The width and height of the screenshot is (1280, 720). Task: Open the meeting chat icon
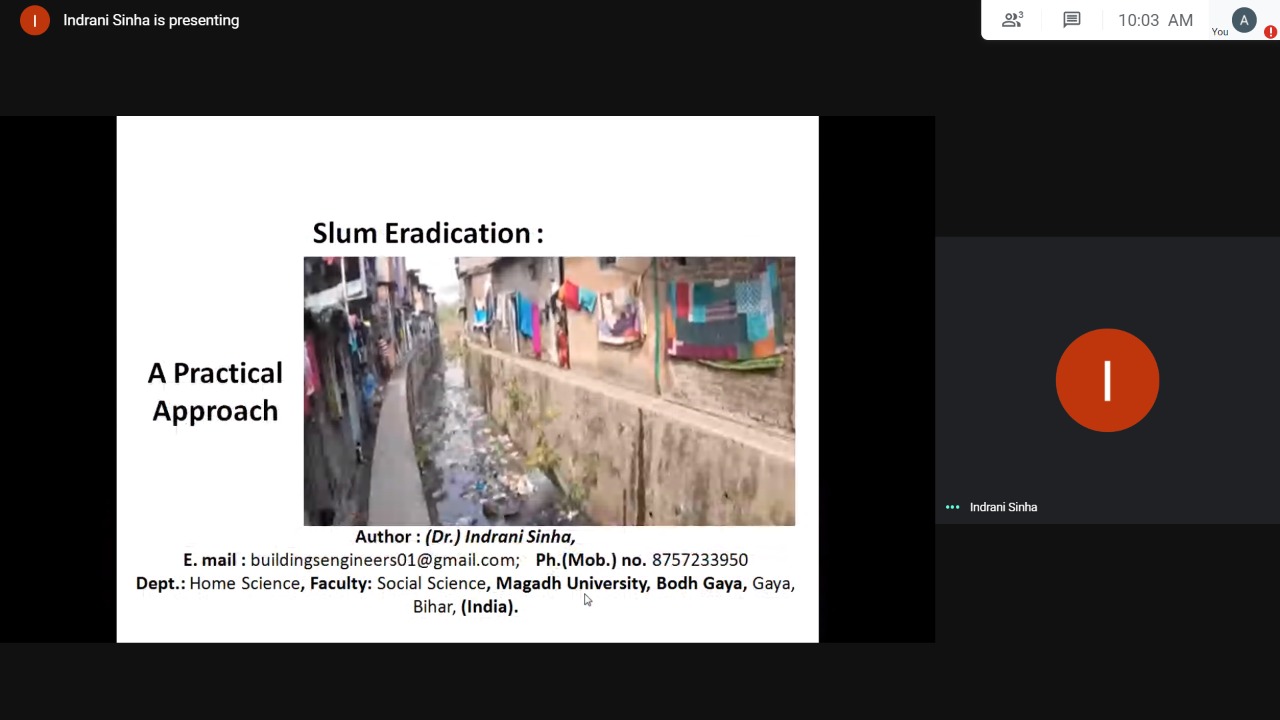(1072, 20)
